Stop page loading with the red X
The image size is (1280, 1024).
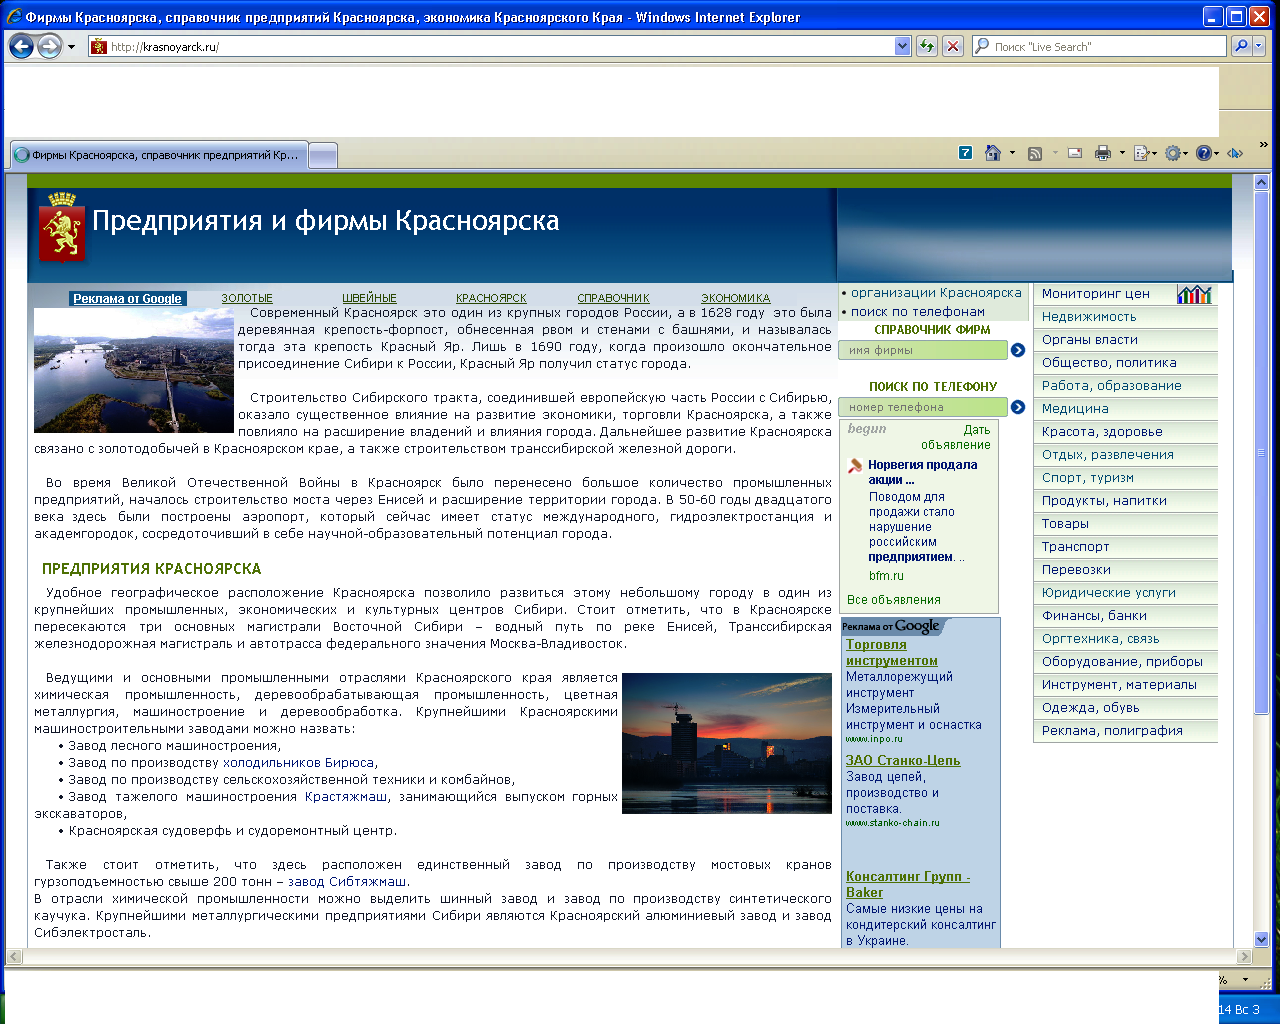(x=952, y=45)
